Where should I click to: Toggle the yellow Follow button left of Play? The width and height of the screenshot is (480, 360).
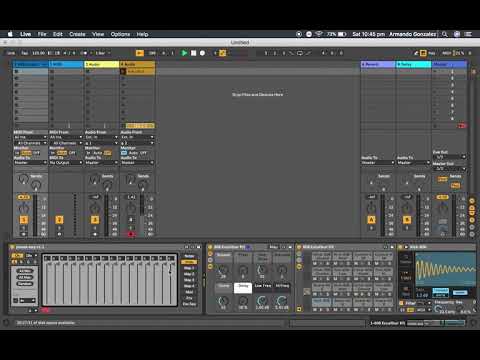tap(140, 53)
